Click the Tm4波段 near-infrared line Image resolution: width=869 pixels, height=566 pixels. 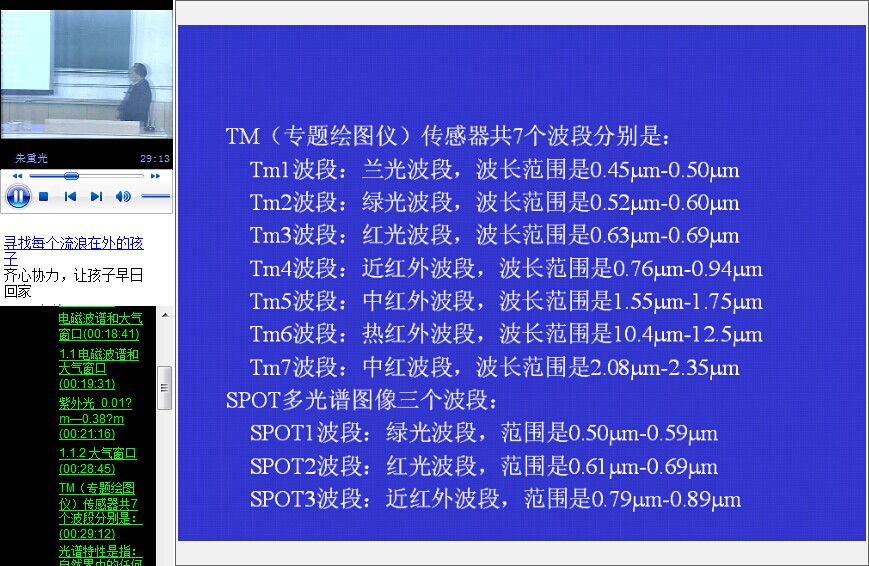[x=506, y=269]
